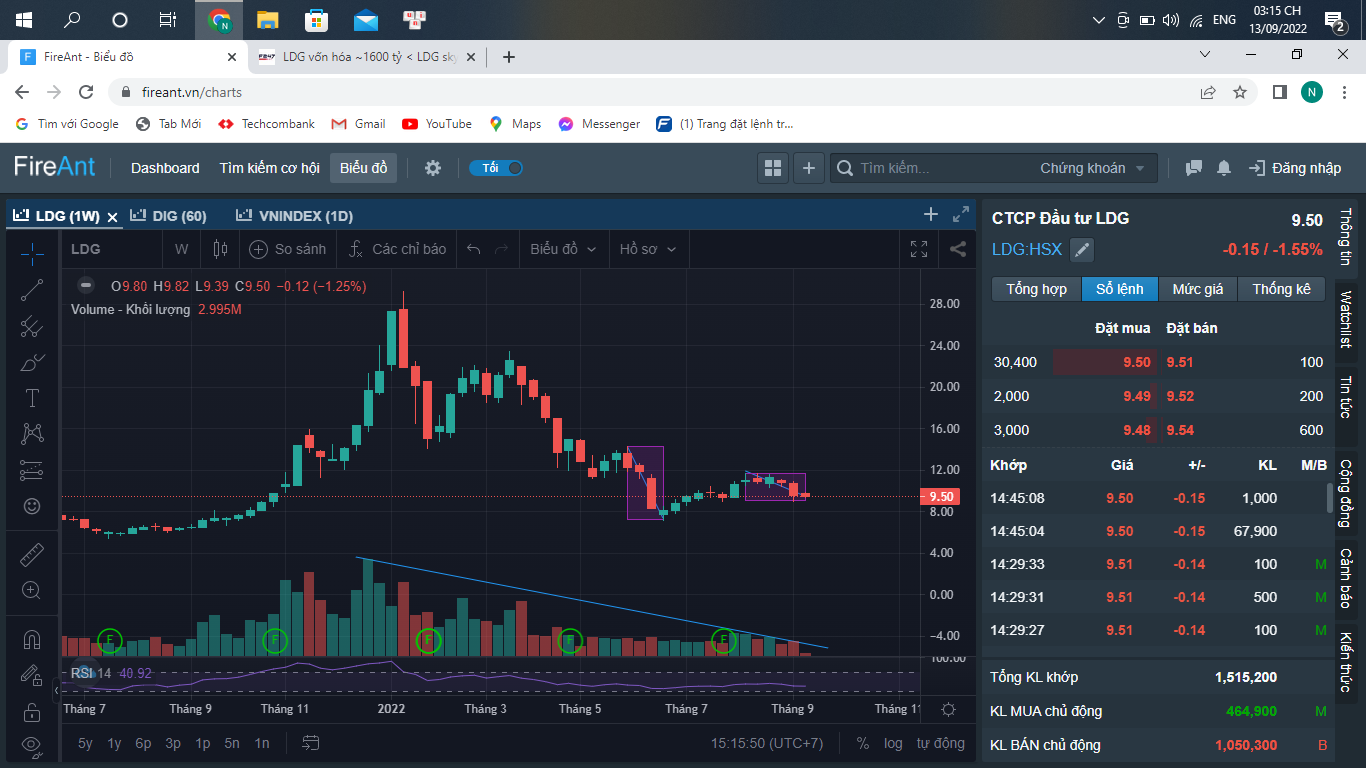This screenshot has height=768, width=1366.
Task: Select the brush drawing tool
Action: pyautogui.click(x=32, y=362)
